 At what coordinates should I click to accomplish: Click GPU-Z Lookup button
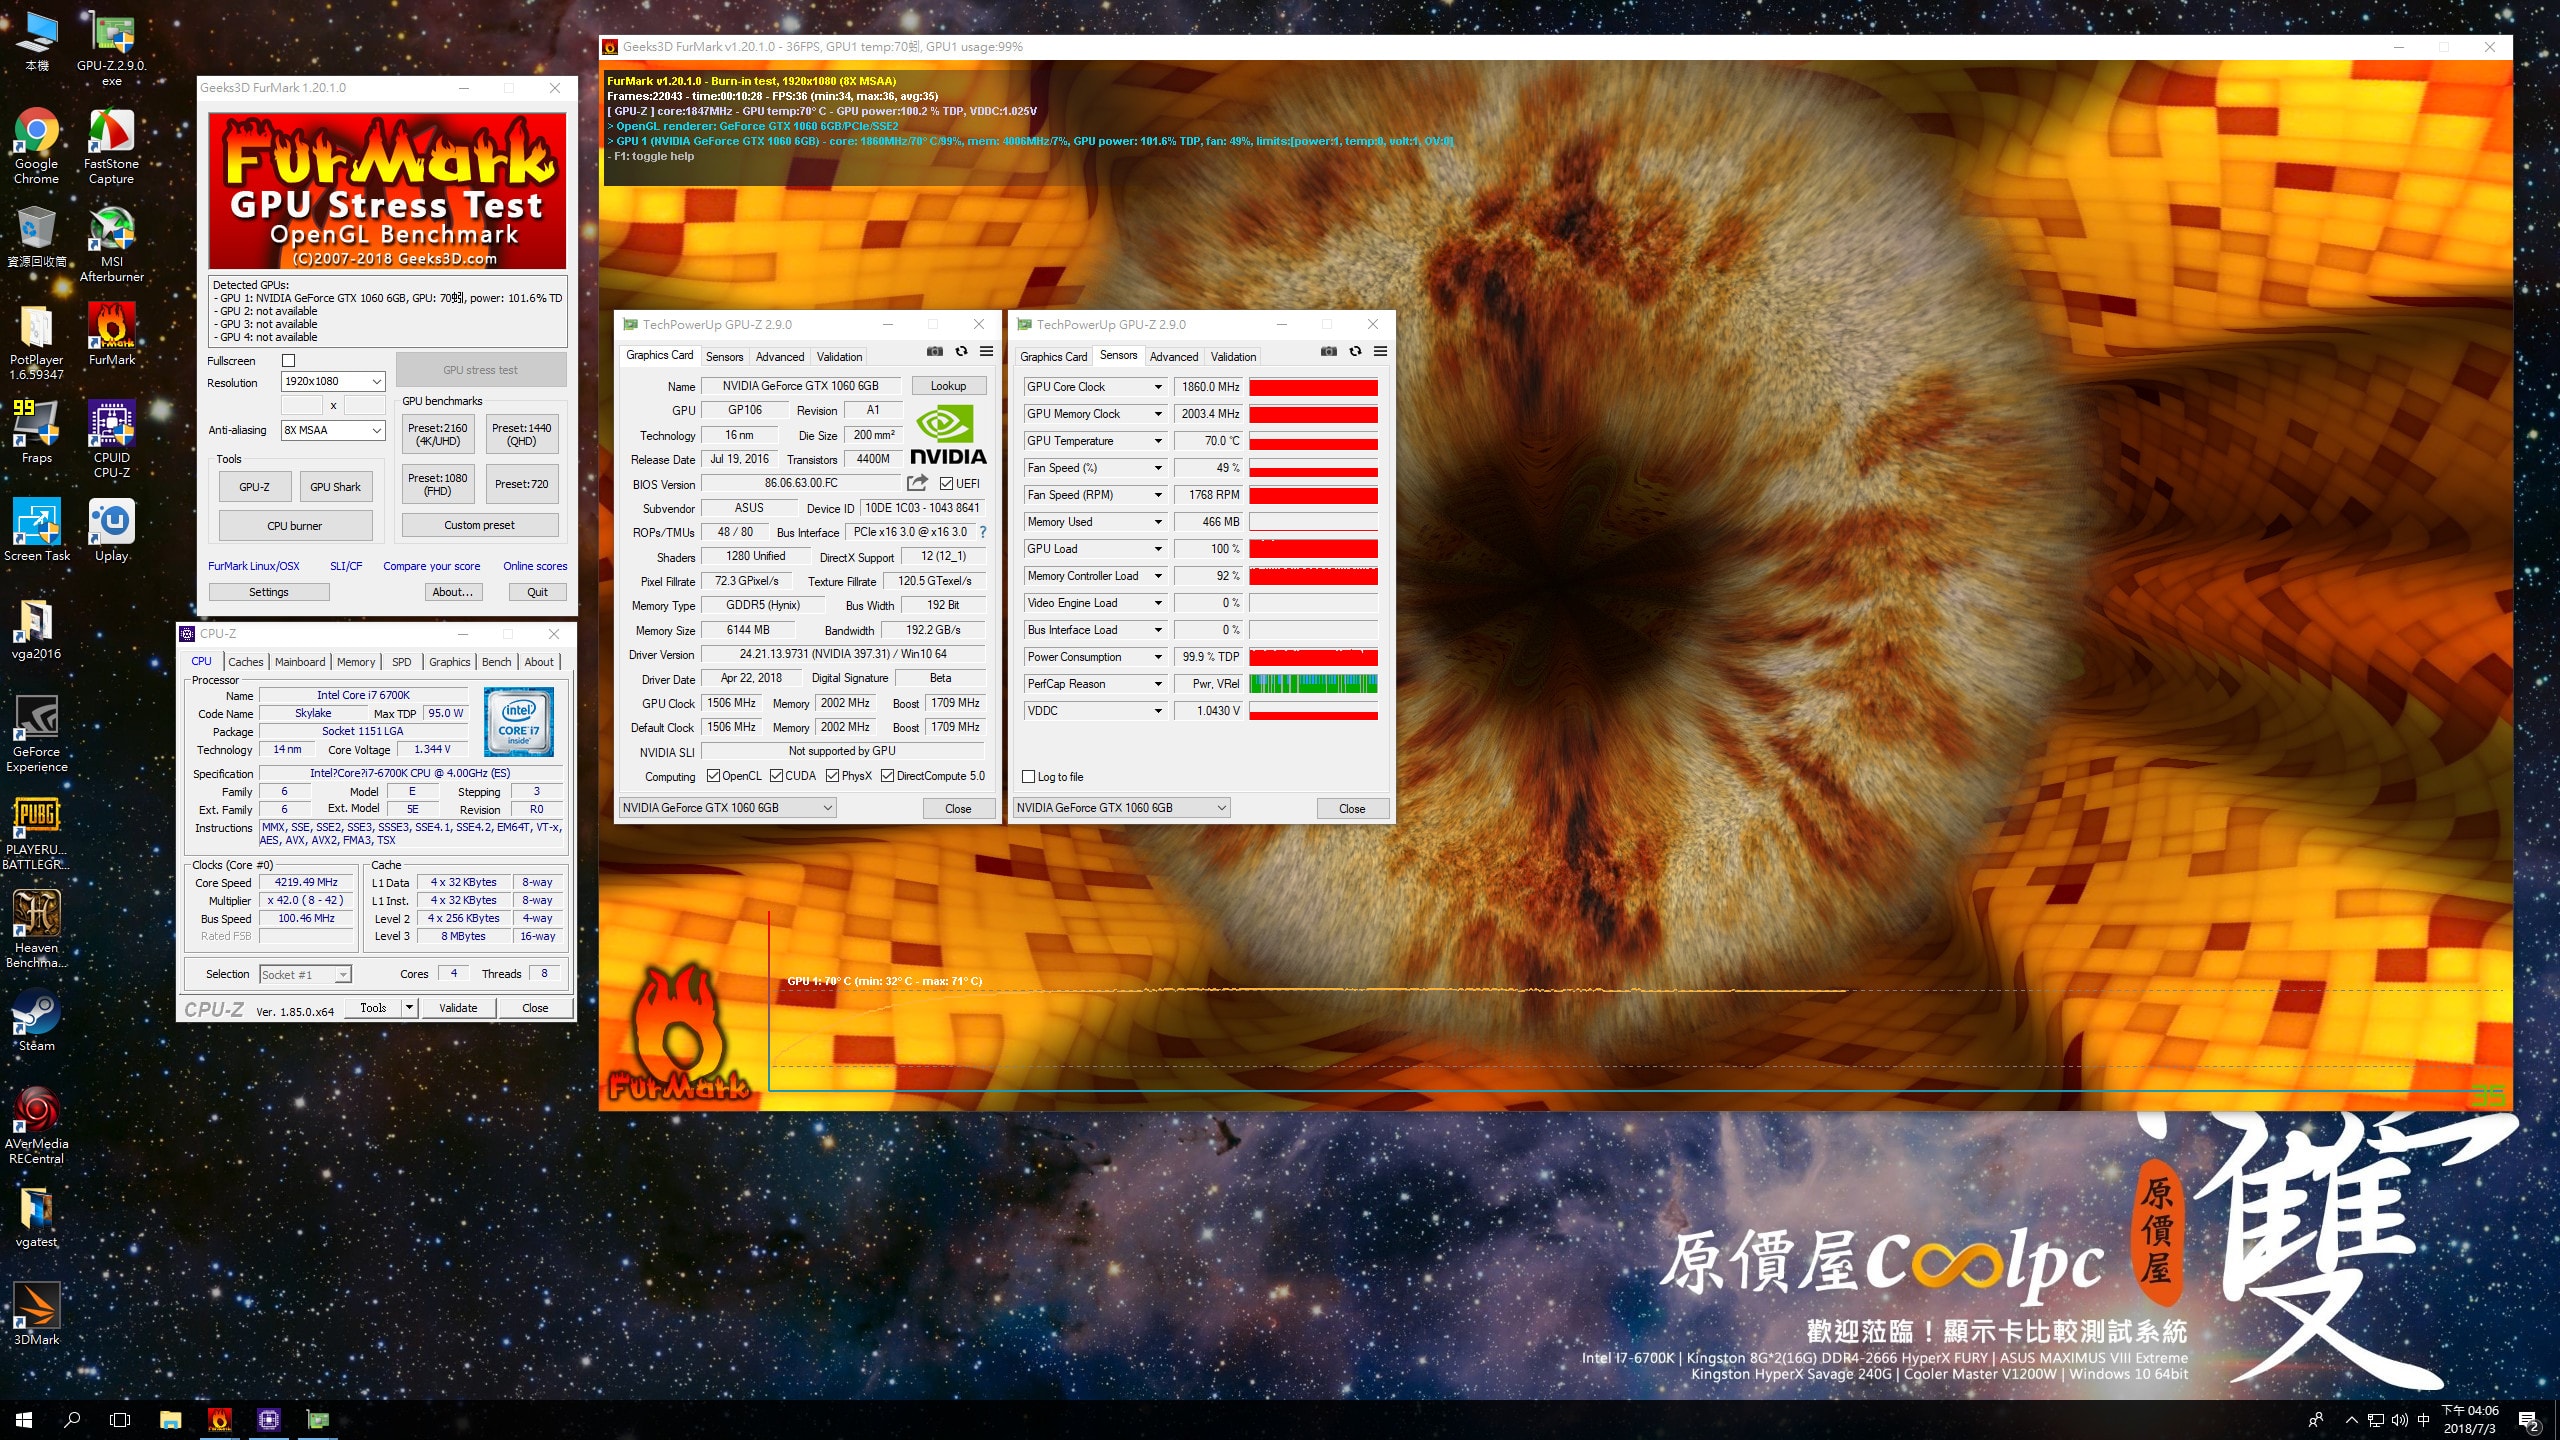coord(948,386)
